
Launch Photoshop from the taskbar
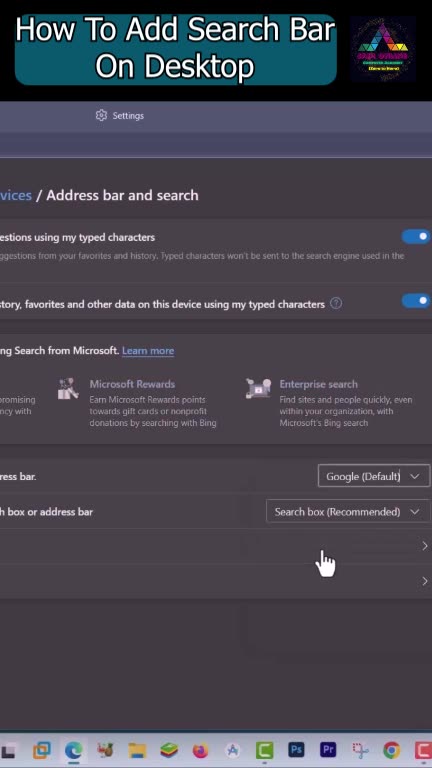coord(296,750)
